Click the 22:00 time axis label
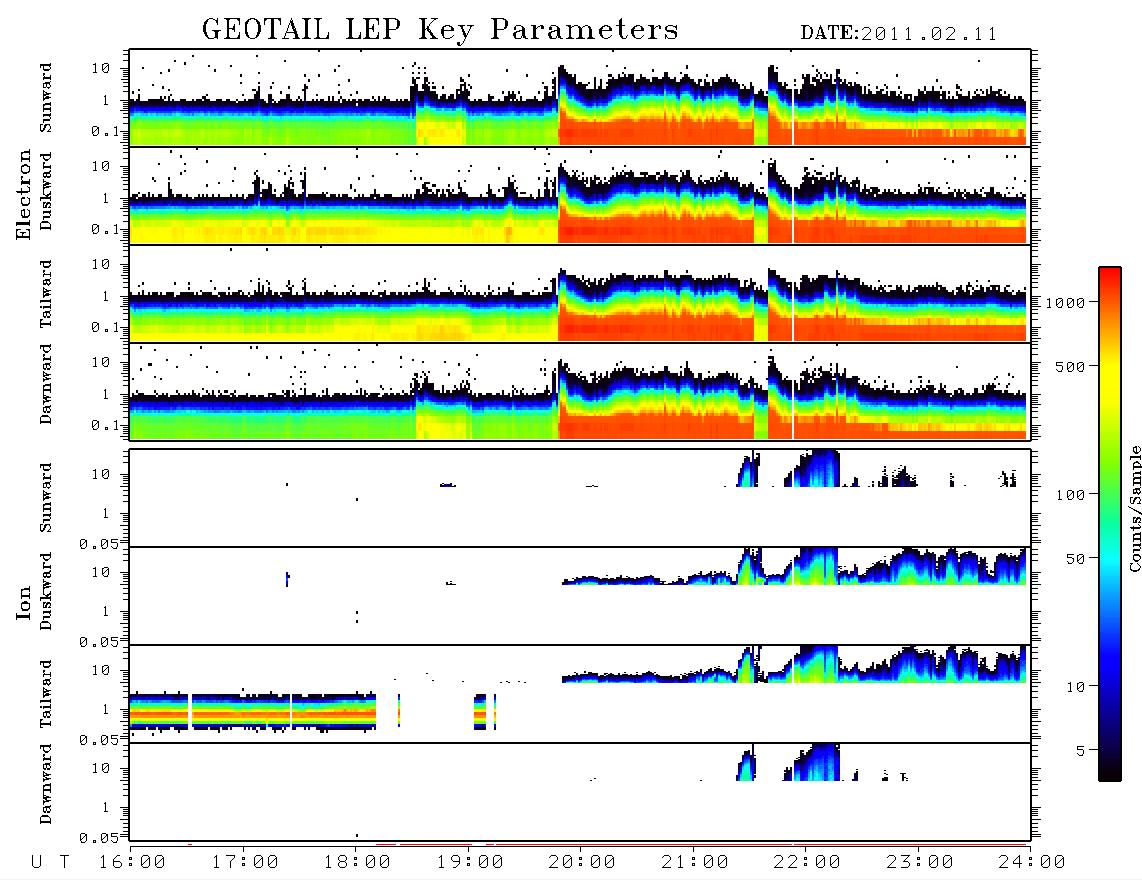1142x880 pixels. [808, 863]
